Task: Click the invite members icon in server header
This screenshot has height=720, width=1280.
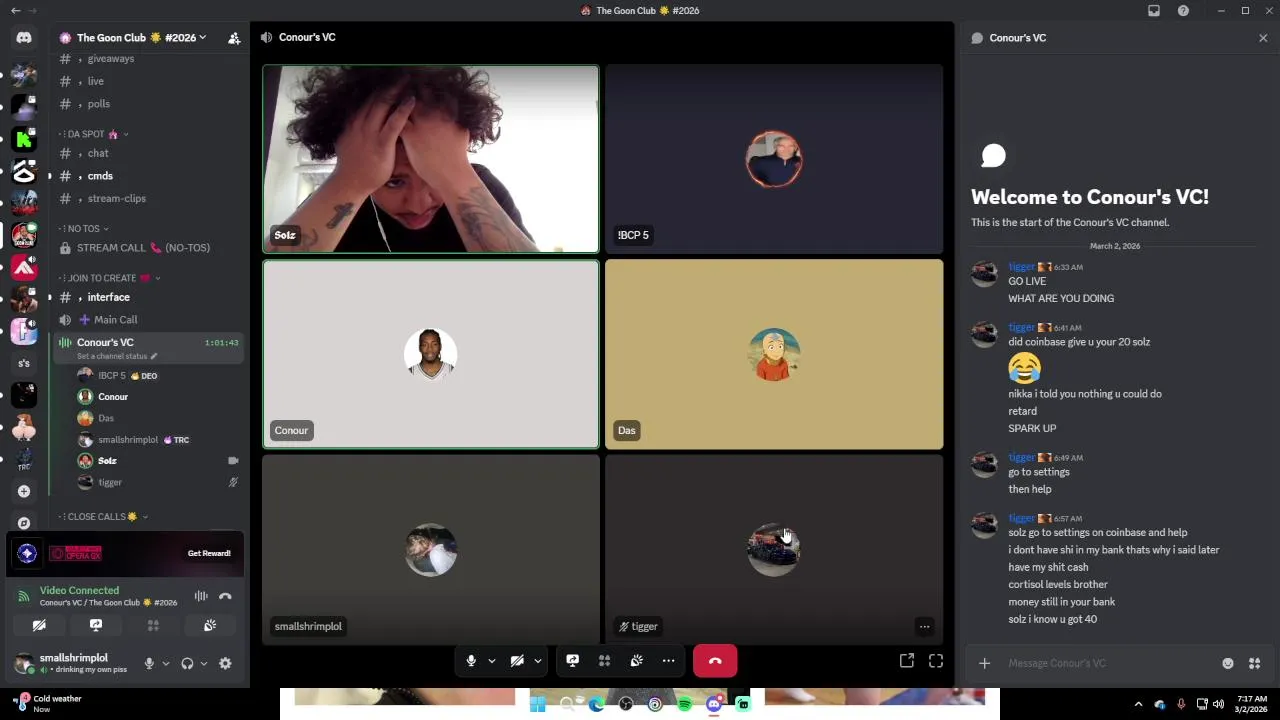Action: coord(234,38)
